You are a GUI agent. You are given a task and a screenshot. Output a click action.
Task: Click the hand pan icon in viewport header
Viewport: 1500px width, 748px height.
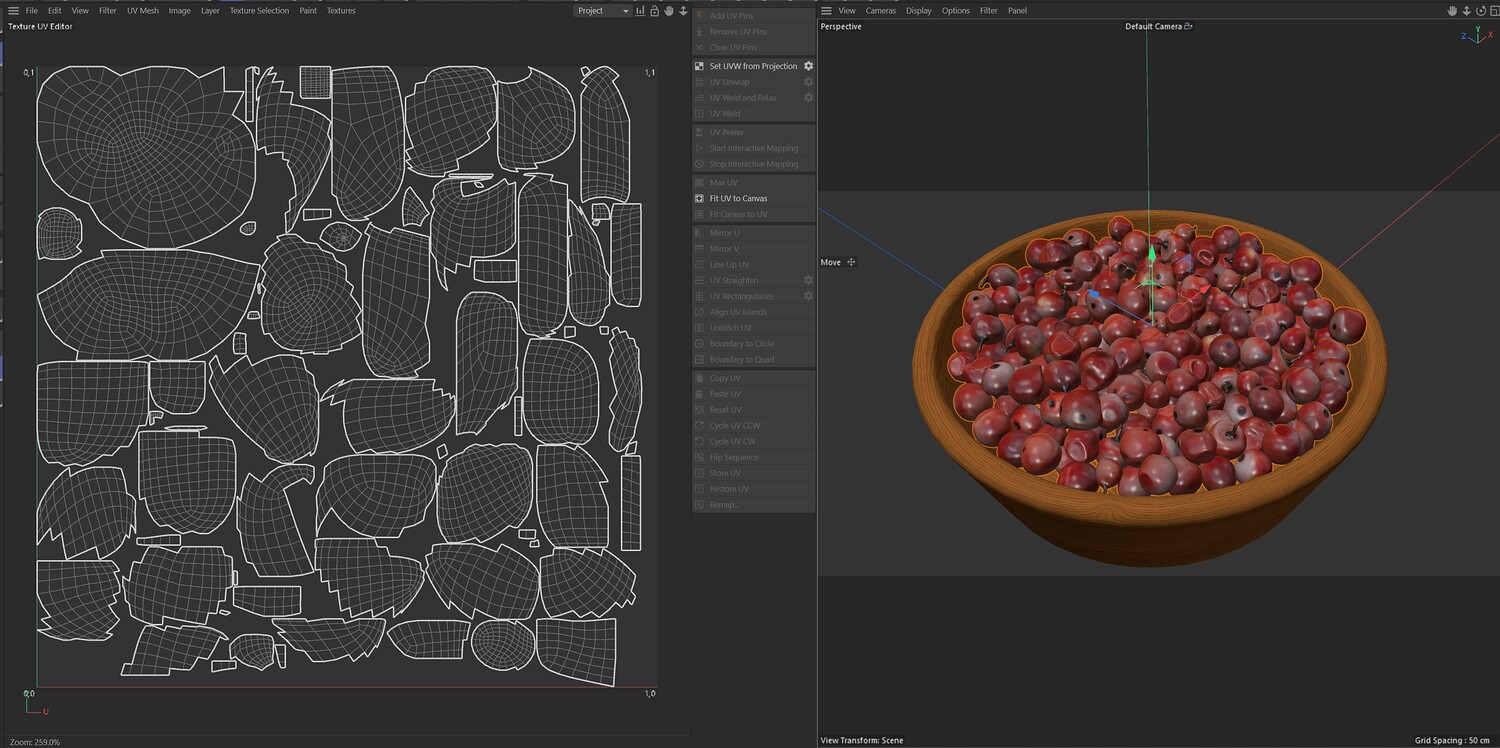pyautogui.click(x=1452, y=11)
